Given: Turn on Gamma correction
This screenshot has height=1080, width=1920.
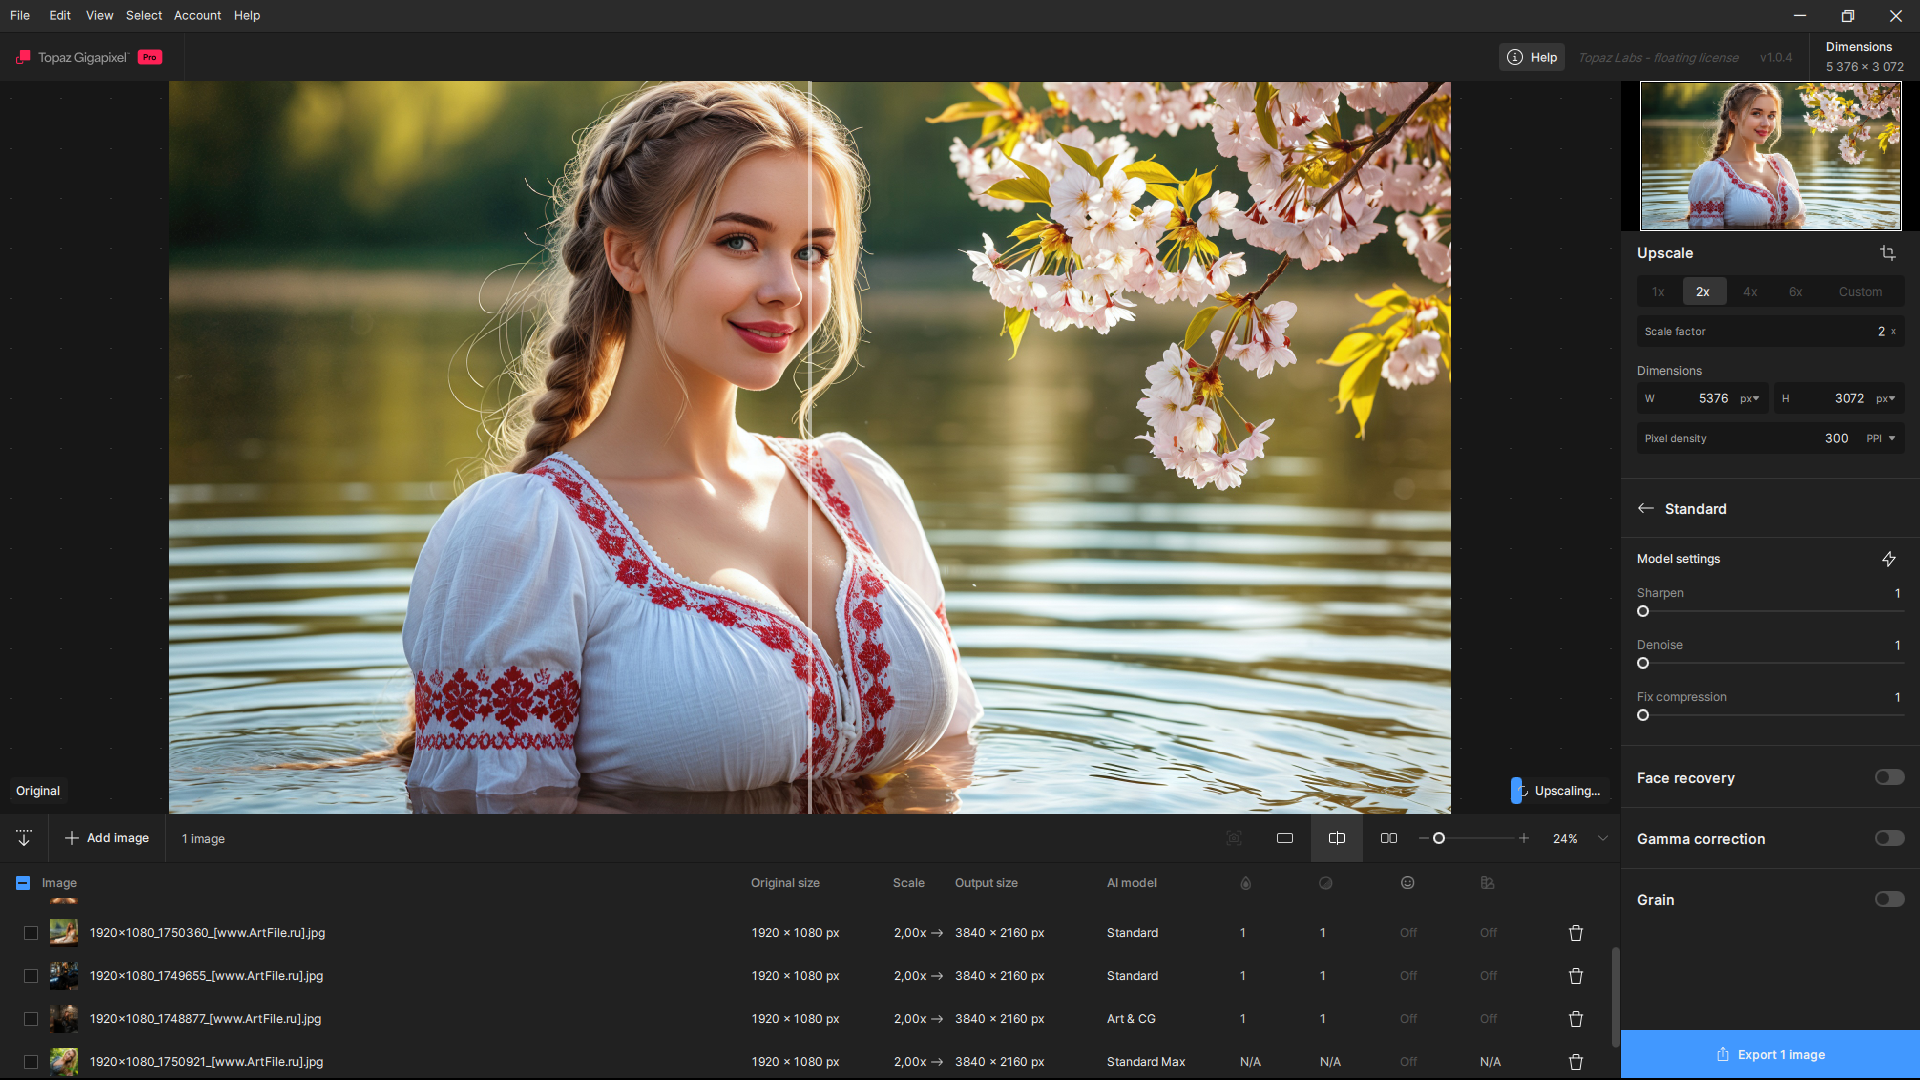Looking at the screenshot, I should pos(1889,838).
